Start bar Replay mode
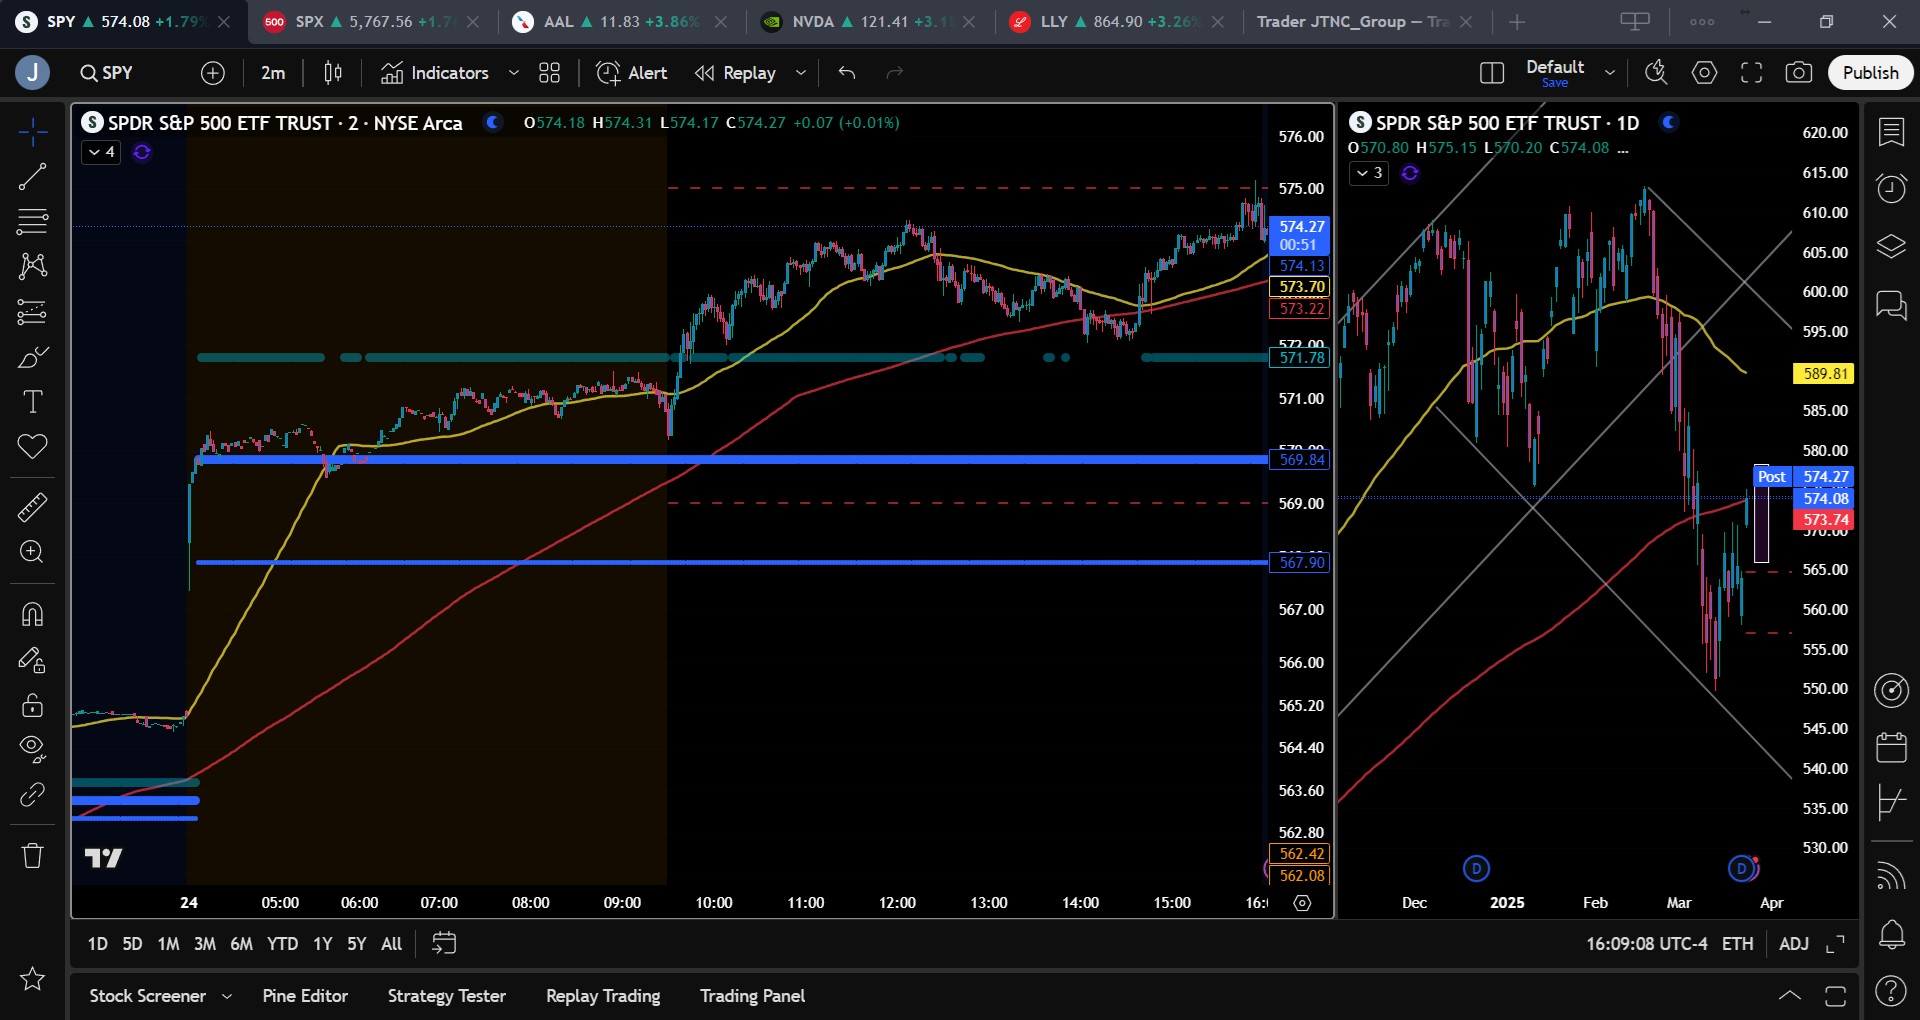 [736, 73]
